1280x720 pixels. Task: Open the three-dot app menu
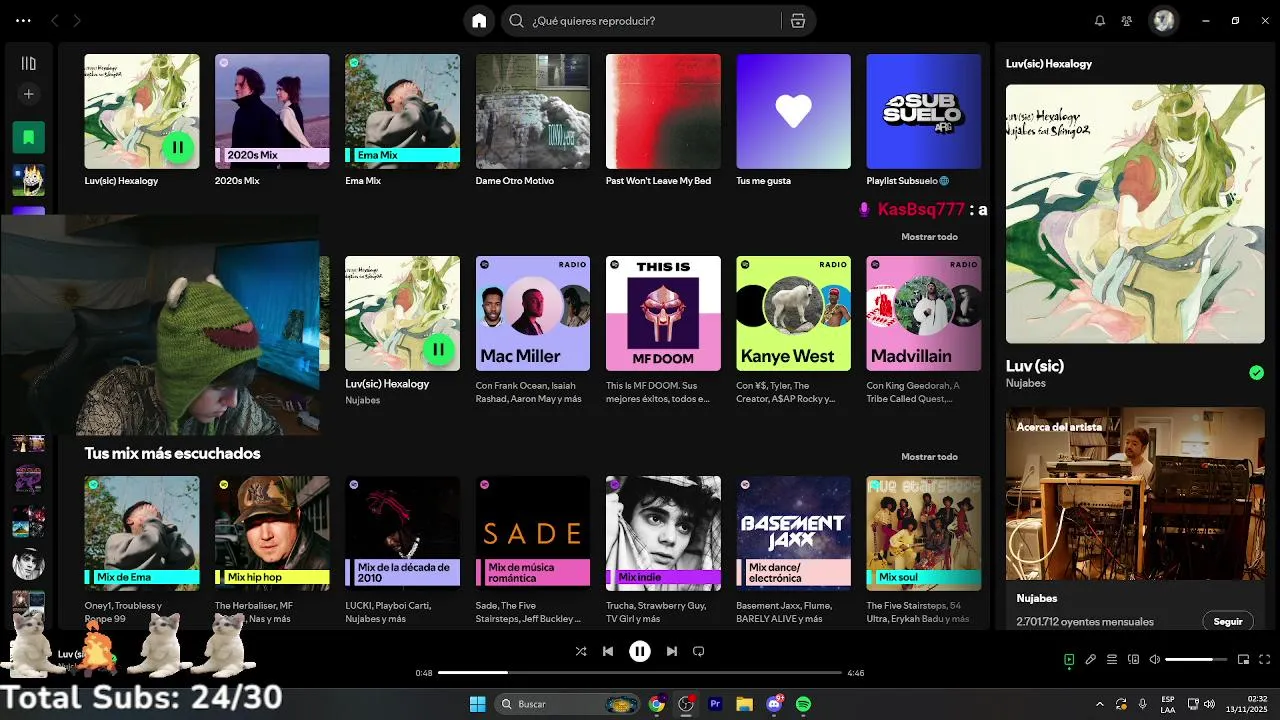23,20
